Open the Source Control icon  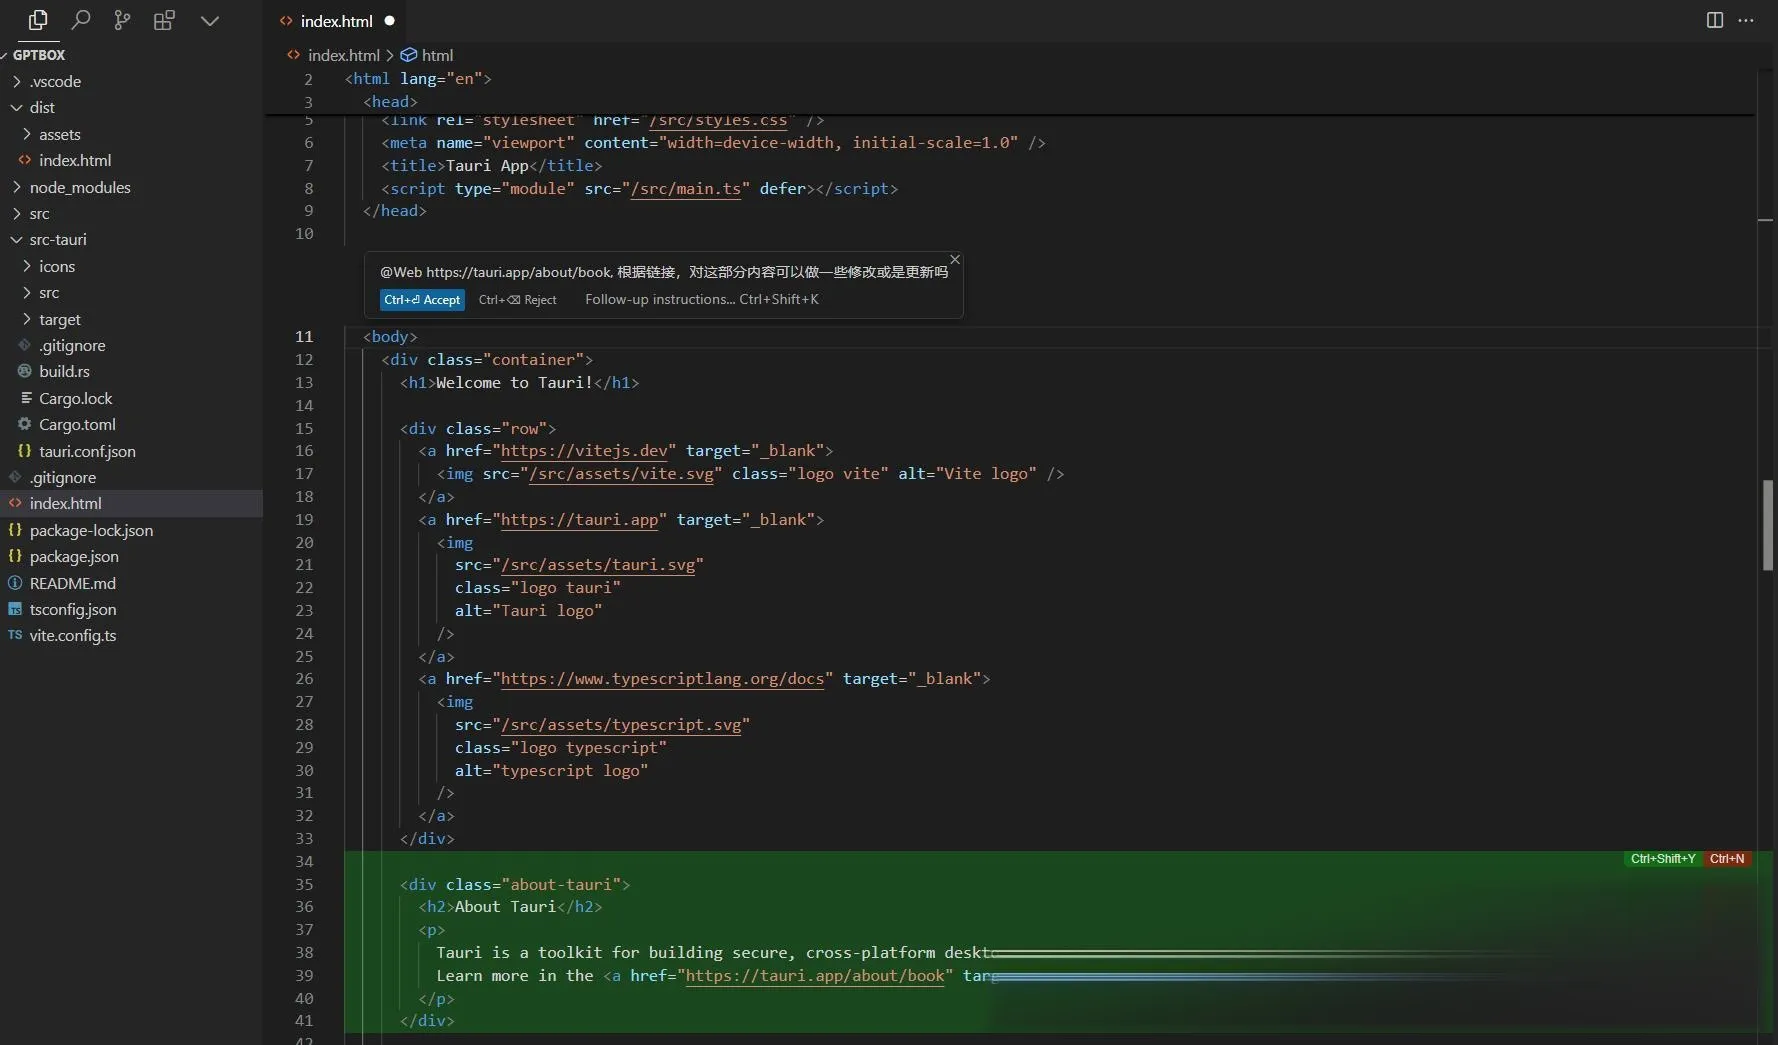122,20
